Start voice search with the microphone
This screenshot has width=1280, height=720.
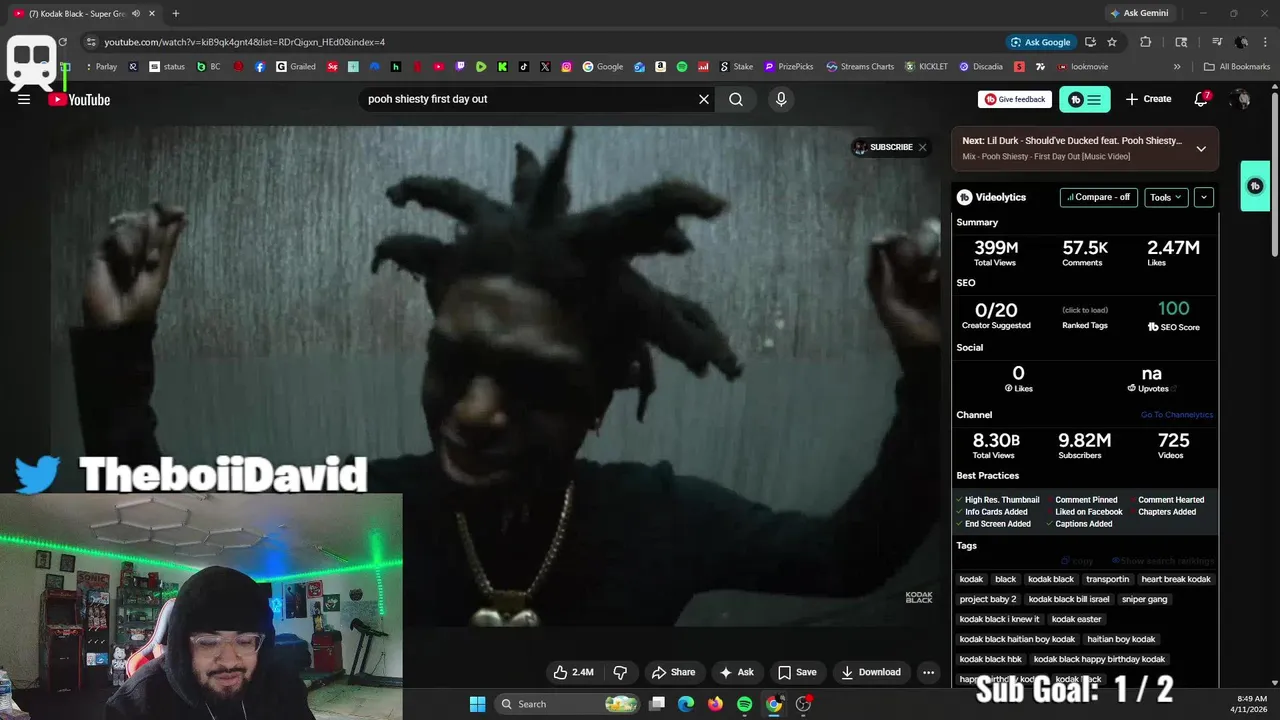(x=781, y=99)
